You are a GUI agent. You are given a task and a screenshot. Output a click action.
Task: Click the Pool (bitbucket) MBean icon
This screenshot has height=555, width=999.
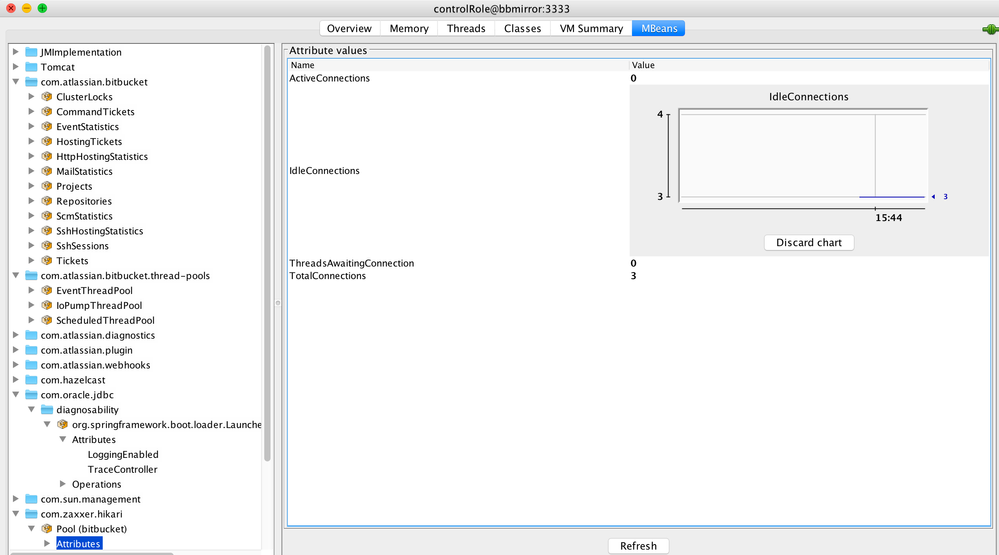click(47, 529)
